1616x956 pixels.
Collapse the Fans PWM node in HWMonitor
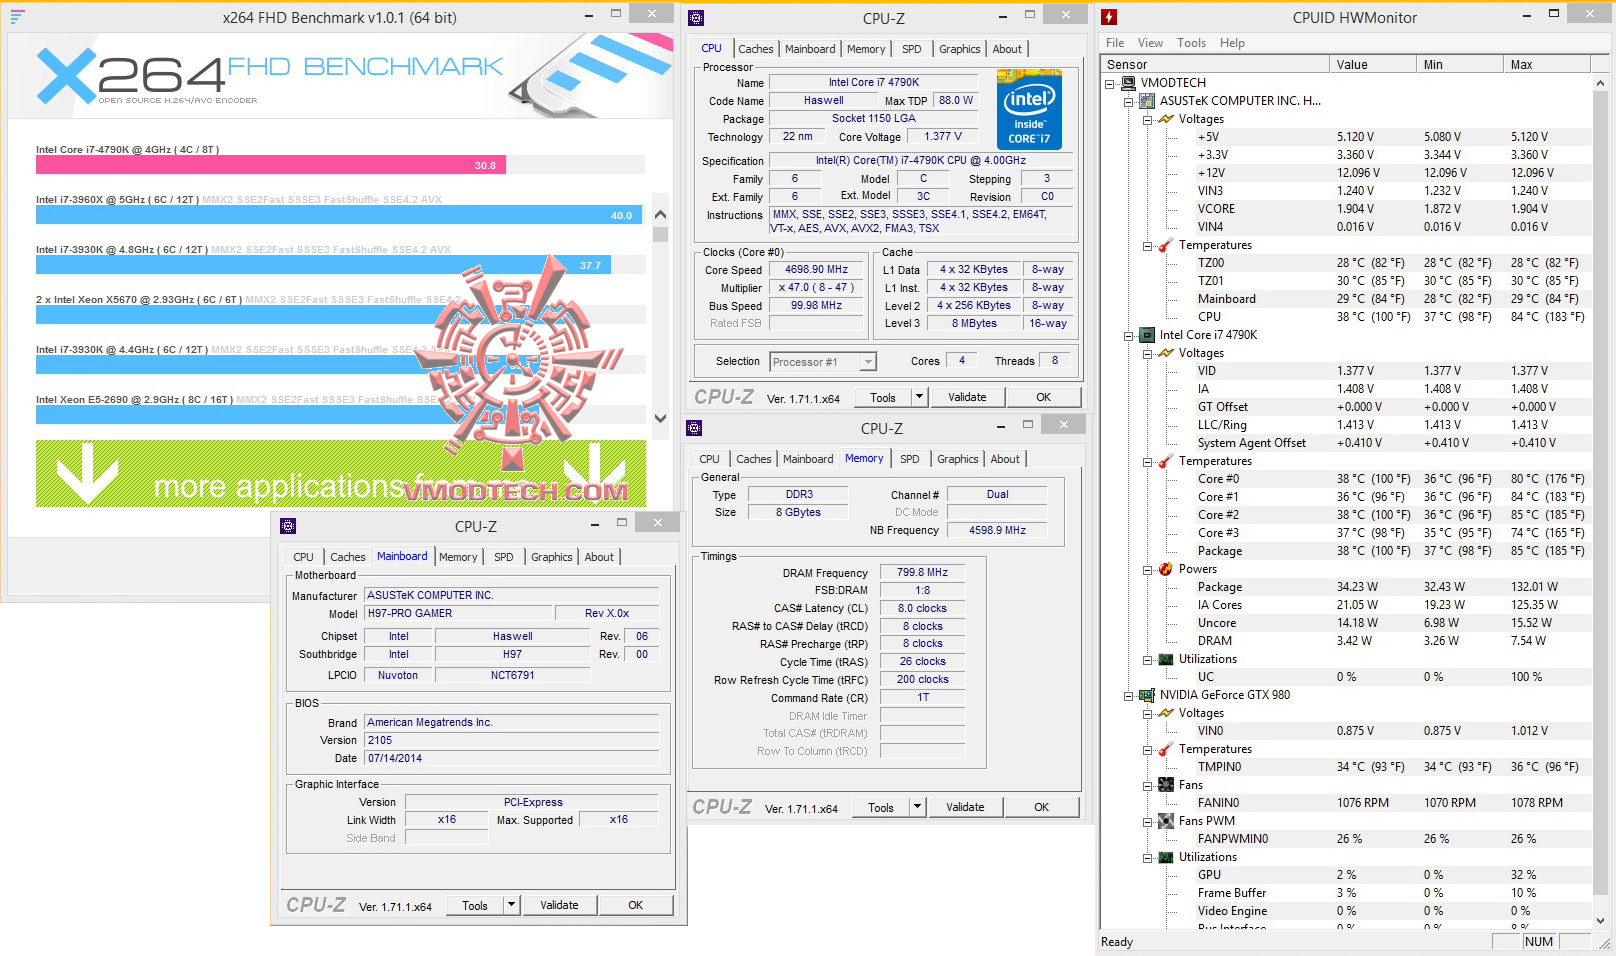pyautogui.click(x=1148, y=821)
